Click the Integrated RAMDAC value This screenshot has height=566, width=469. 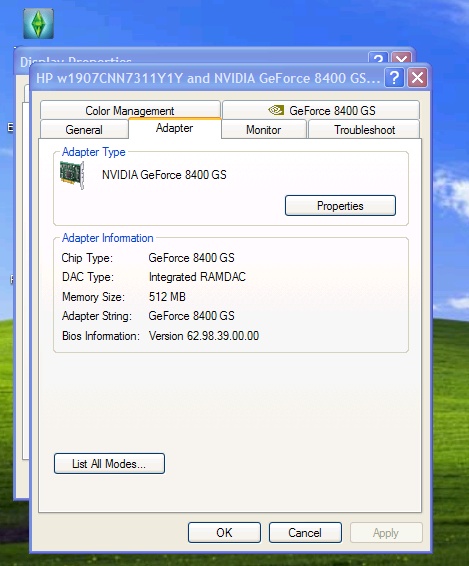[x=197, y=277]
